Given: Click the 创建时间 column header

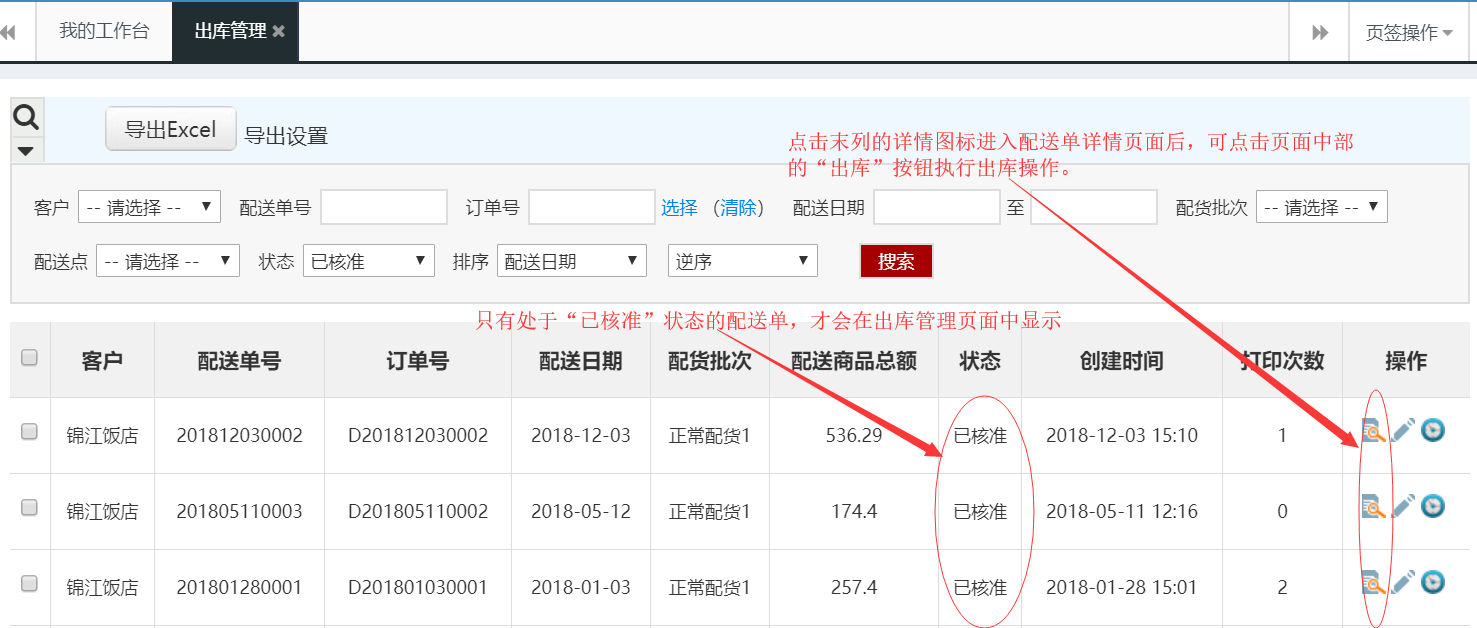Looking at the screenshot, I should point(1122,361).
